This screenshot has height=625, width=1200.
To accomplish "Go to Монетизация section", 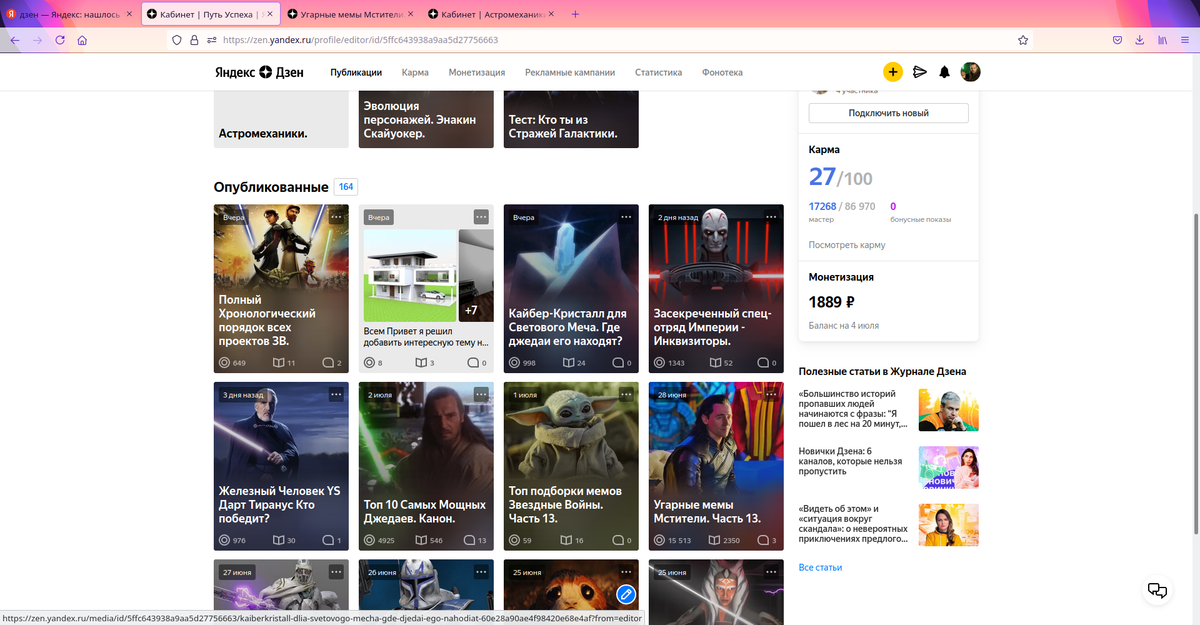I will click(x=477, y=72).
